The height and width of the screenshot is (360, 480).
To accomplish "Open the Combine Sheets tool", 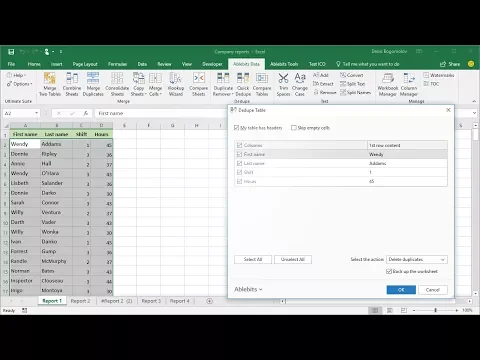I will 72,84.
